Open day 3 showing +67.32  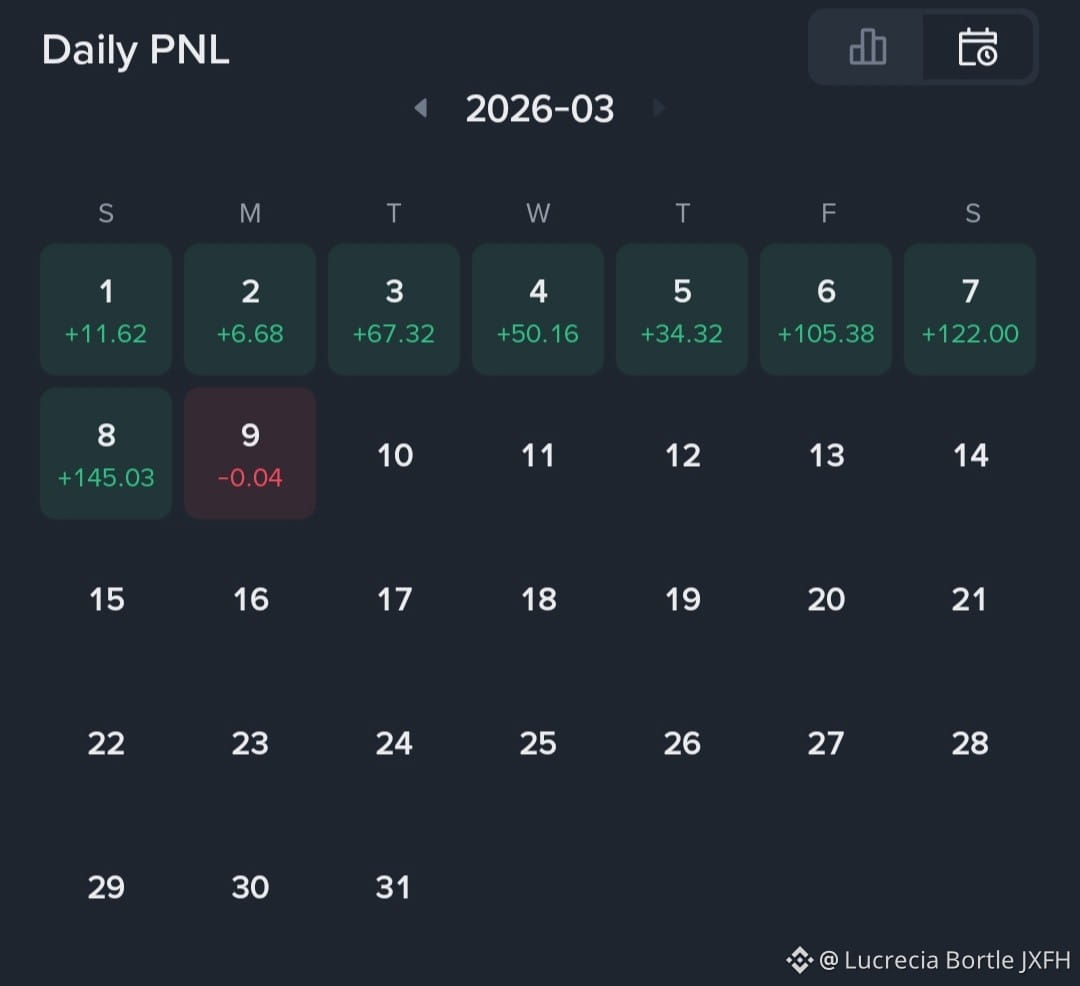point(394,309)
